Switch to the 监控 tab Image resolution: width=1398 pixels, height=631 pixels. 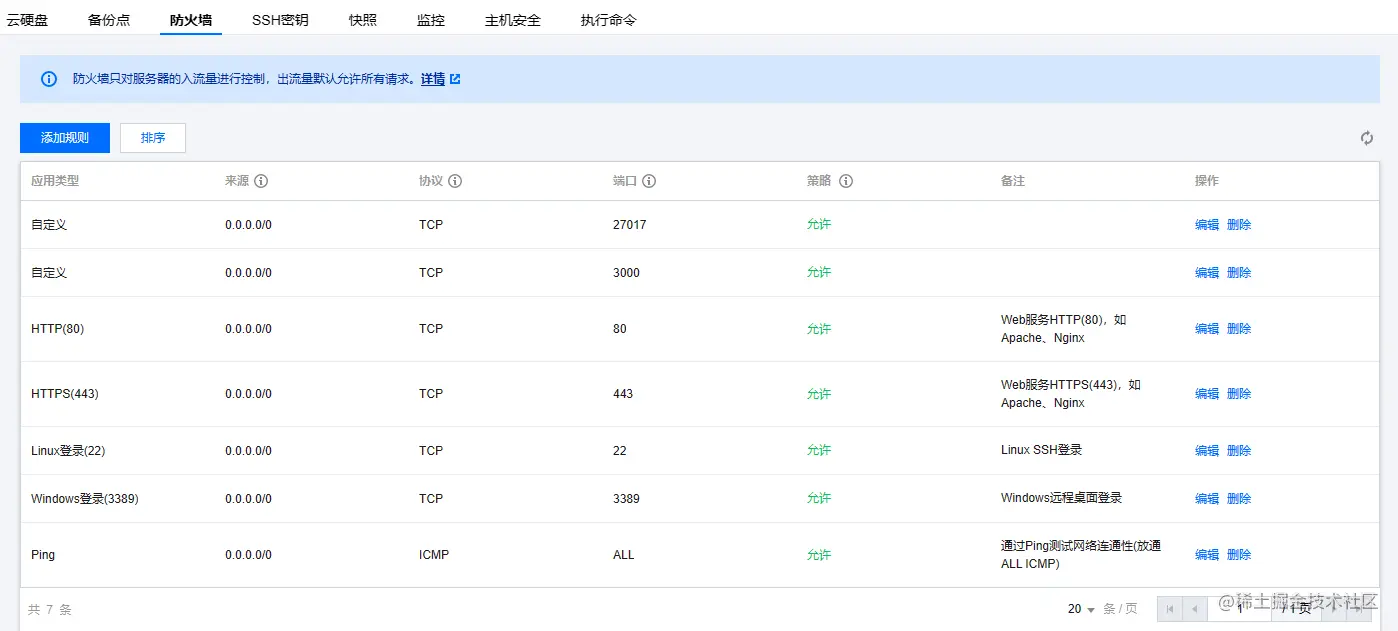coord(431,20)
